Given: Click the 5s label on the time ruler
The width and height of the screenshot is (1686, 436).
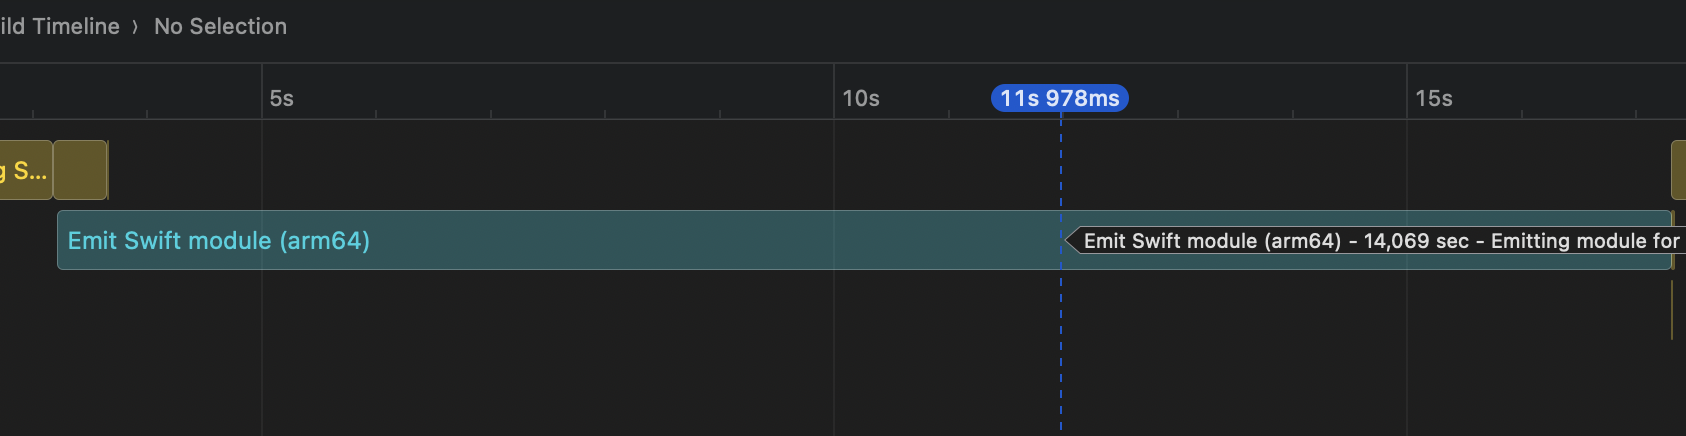Looking at the screenshot, I should [x=281, y=99].
